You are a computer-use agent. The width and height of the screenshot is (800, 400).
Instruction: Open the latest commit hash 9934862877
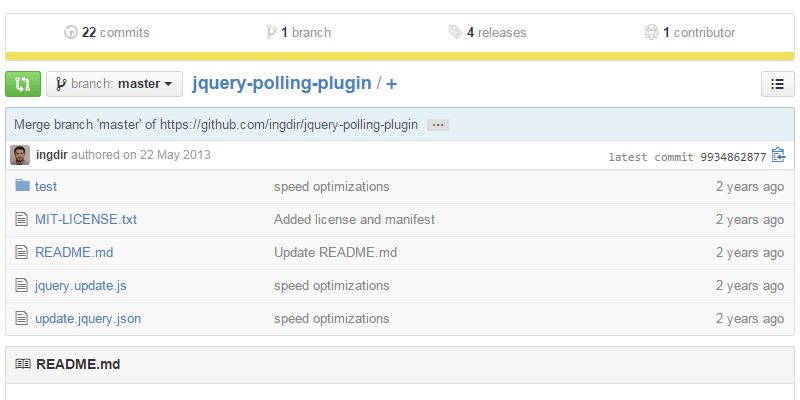[733, 157]
